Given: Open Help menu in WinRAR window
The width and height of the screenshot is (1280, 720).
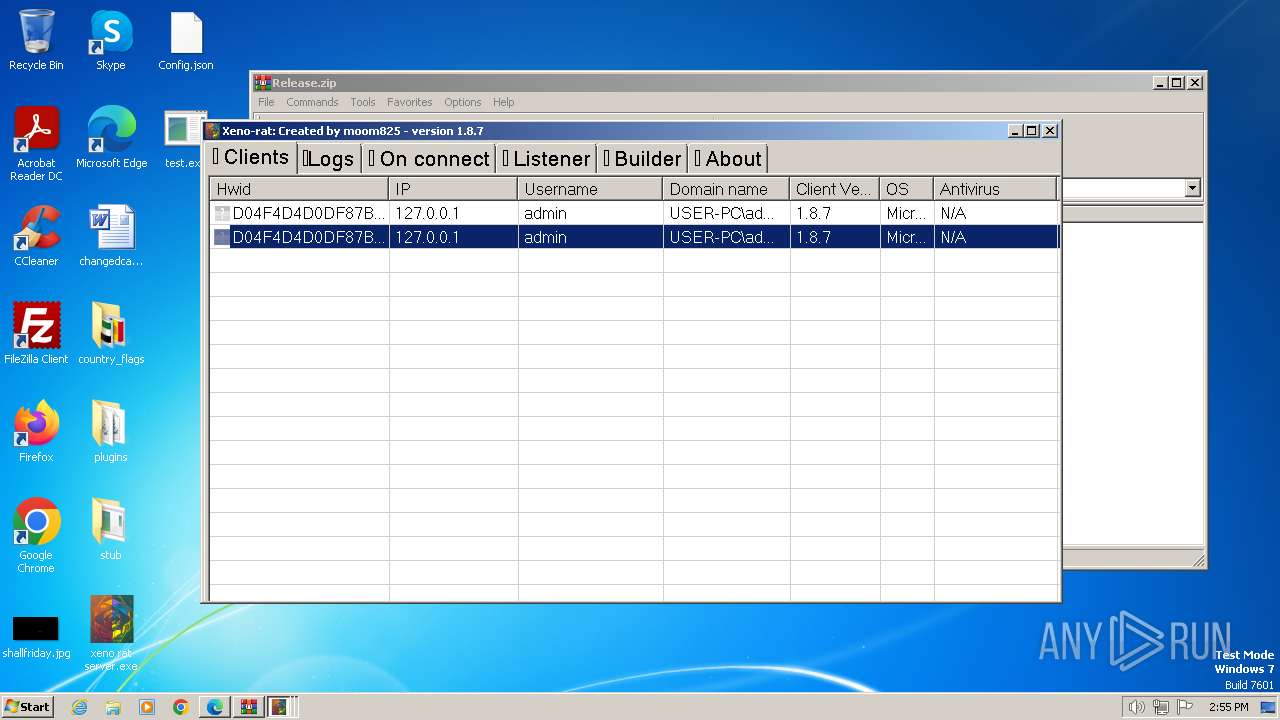Looking at the screenshot, I should pos(504,102).
